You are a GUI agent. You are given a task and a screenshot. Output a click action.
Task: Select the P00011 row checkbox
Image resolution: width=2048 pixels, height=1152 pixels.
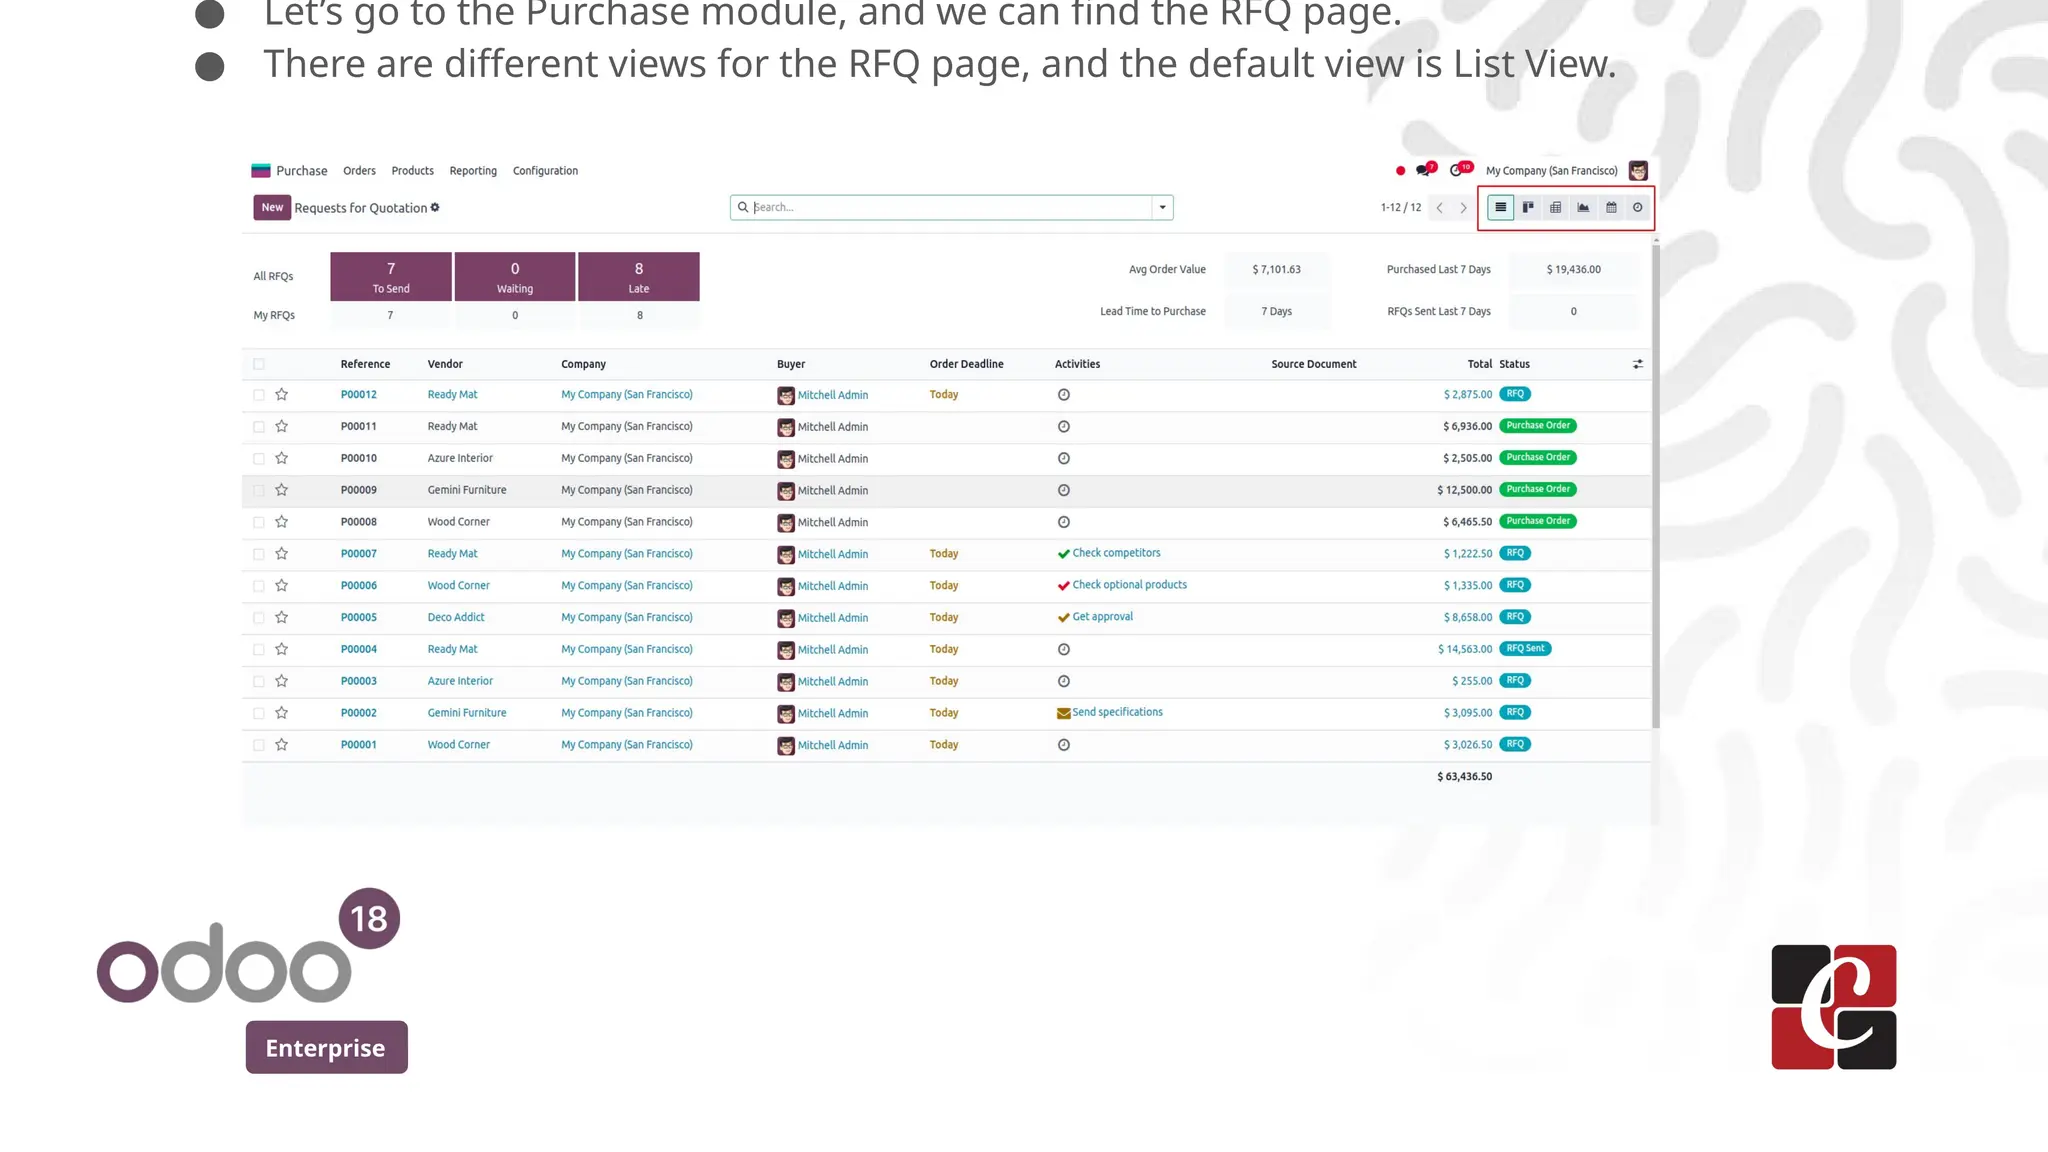[x=259, y=427]
